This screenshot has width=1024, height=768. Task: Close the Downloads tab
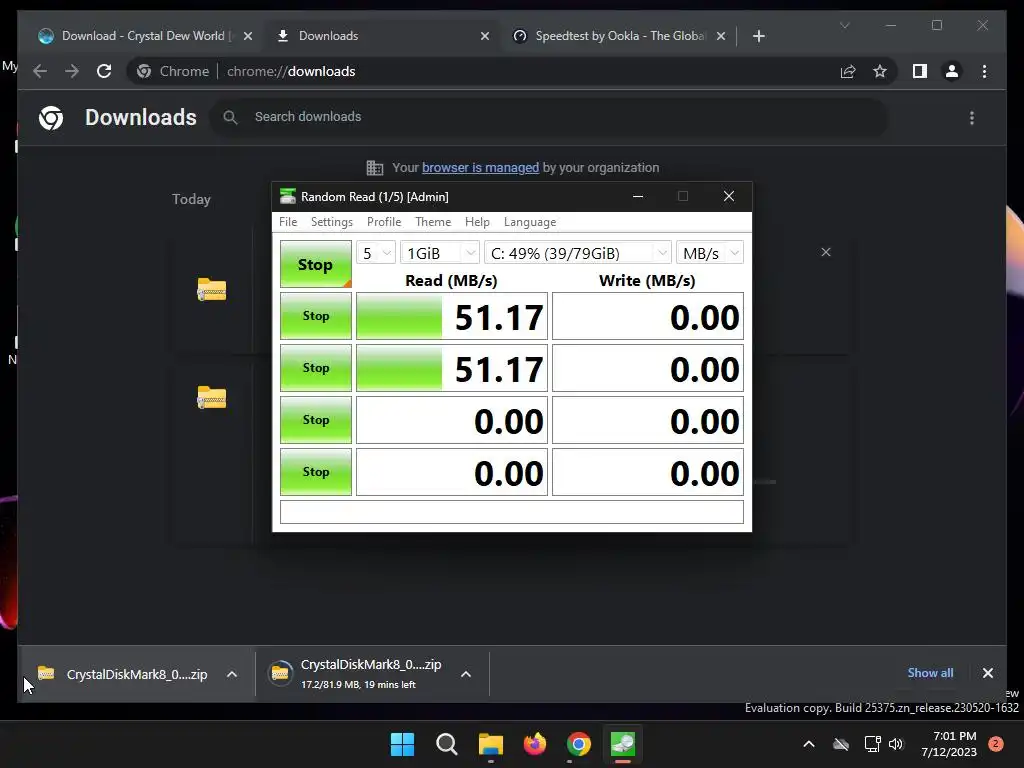(x=485, y=36)
